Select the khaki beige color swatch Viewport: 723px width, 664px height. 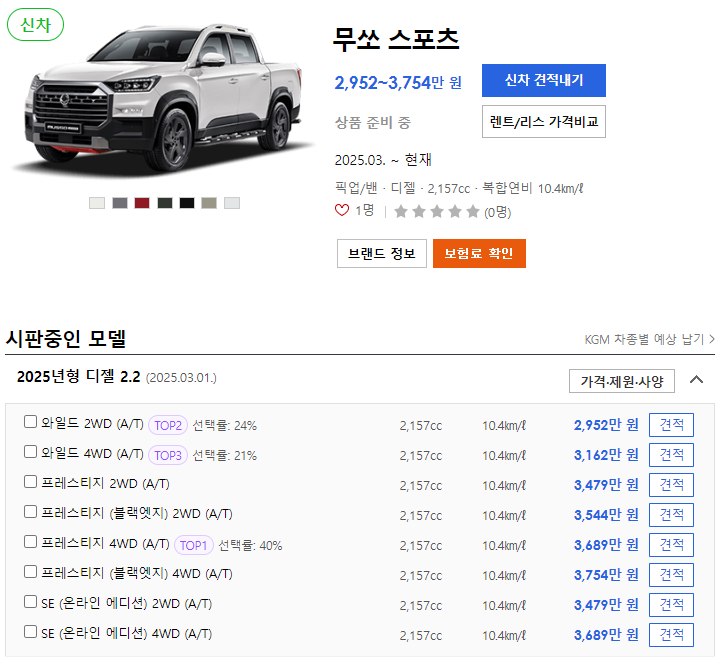[x=209, y=203]
